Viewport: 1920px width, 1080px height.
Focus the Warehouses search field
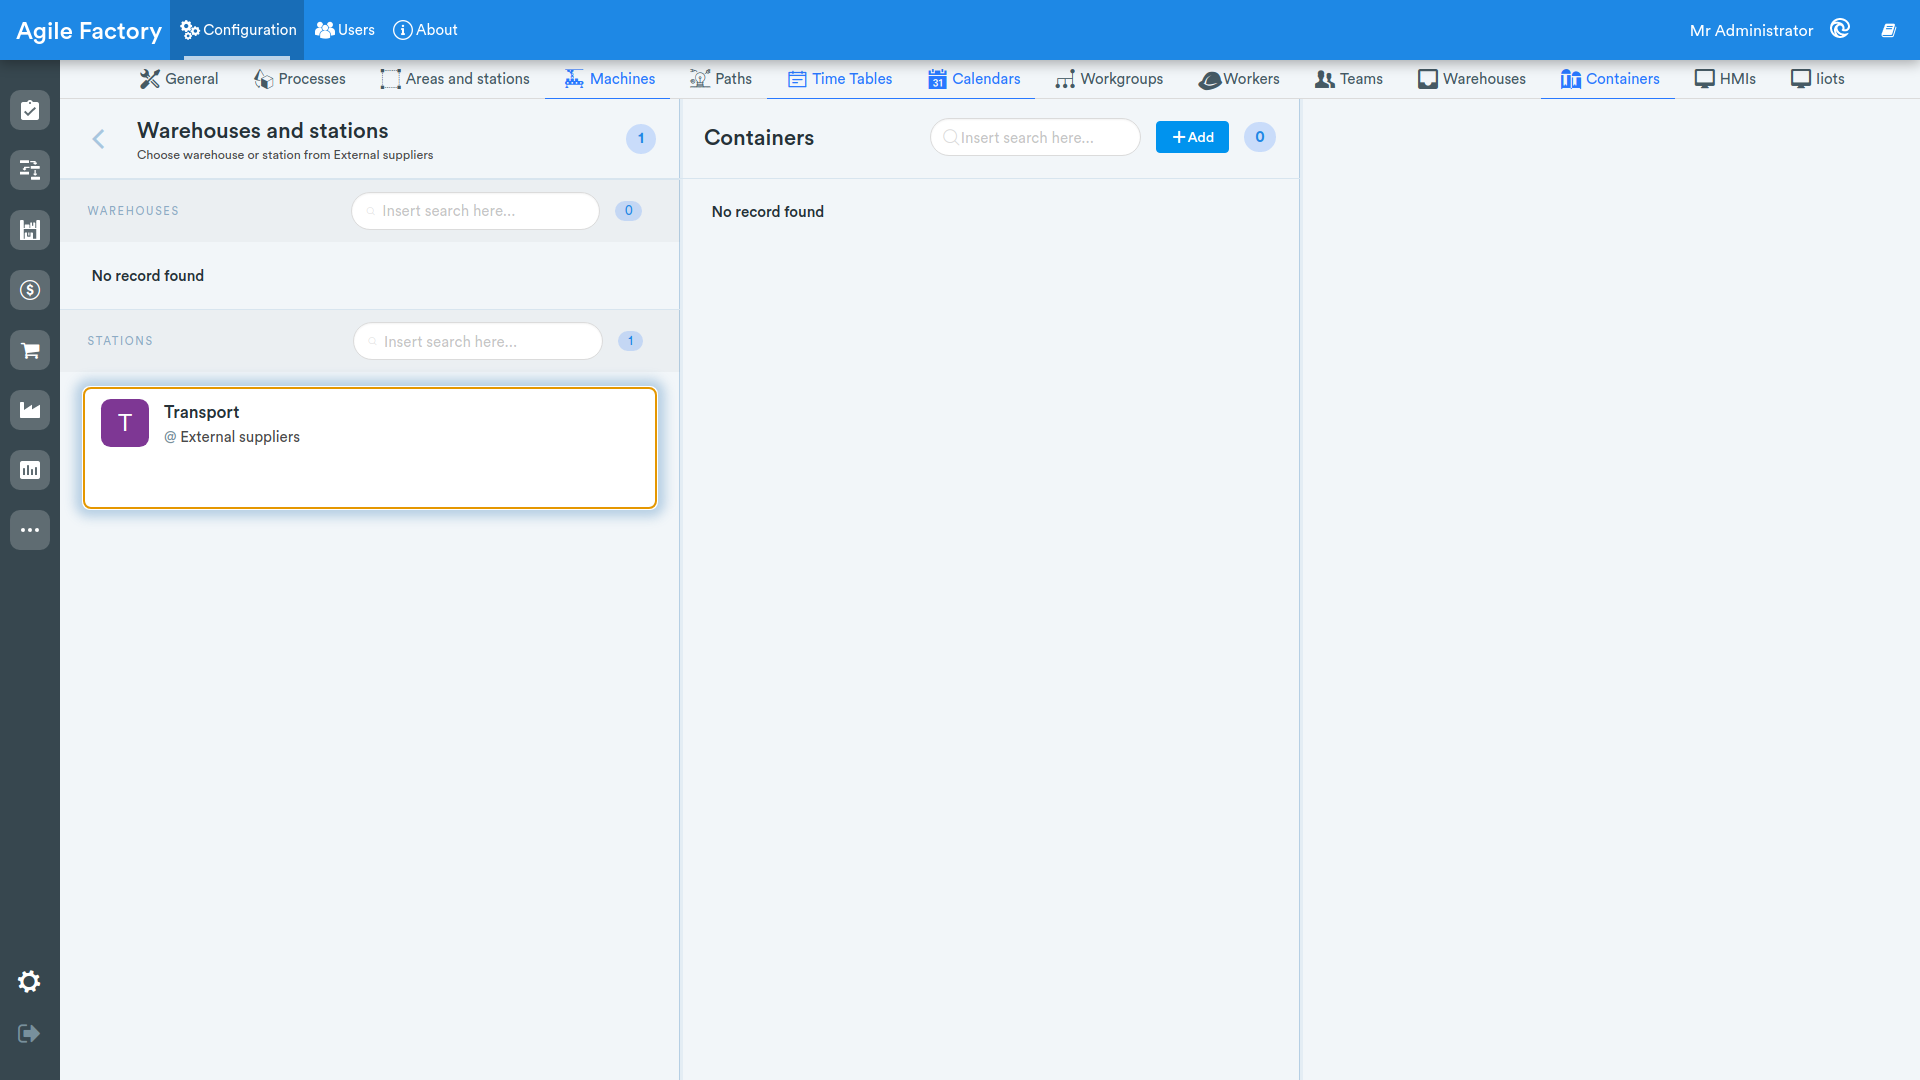tap(475, 211)
